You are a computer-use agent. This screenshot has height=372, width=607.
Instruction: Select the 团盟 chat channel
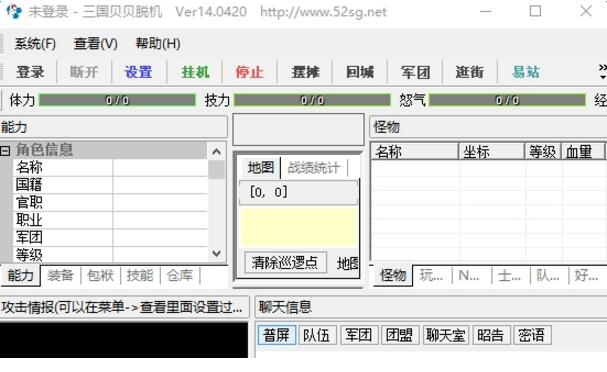pos(400,335)
